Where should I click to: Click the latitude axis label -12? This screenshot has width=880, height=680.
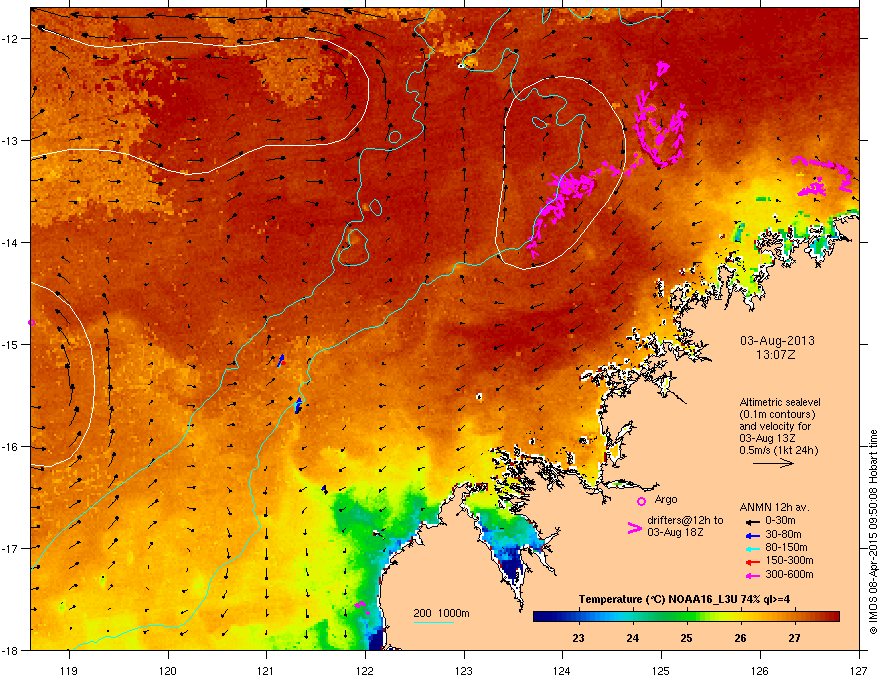click(10, 39)
